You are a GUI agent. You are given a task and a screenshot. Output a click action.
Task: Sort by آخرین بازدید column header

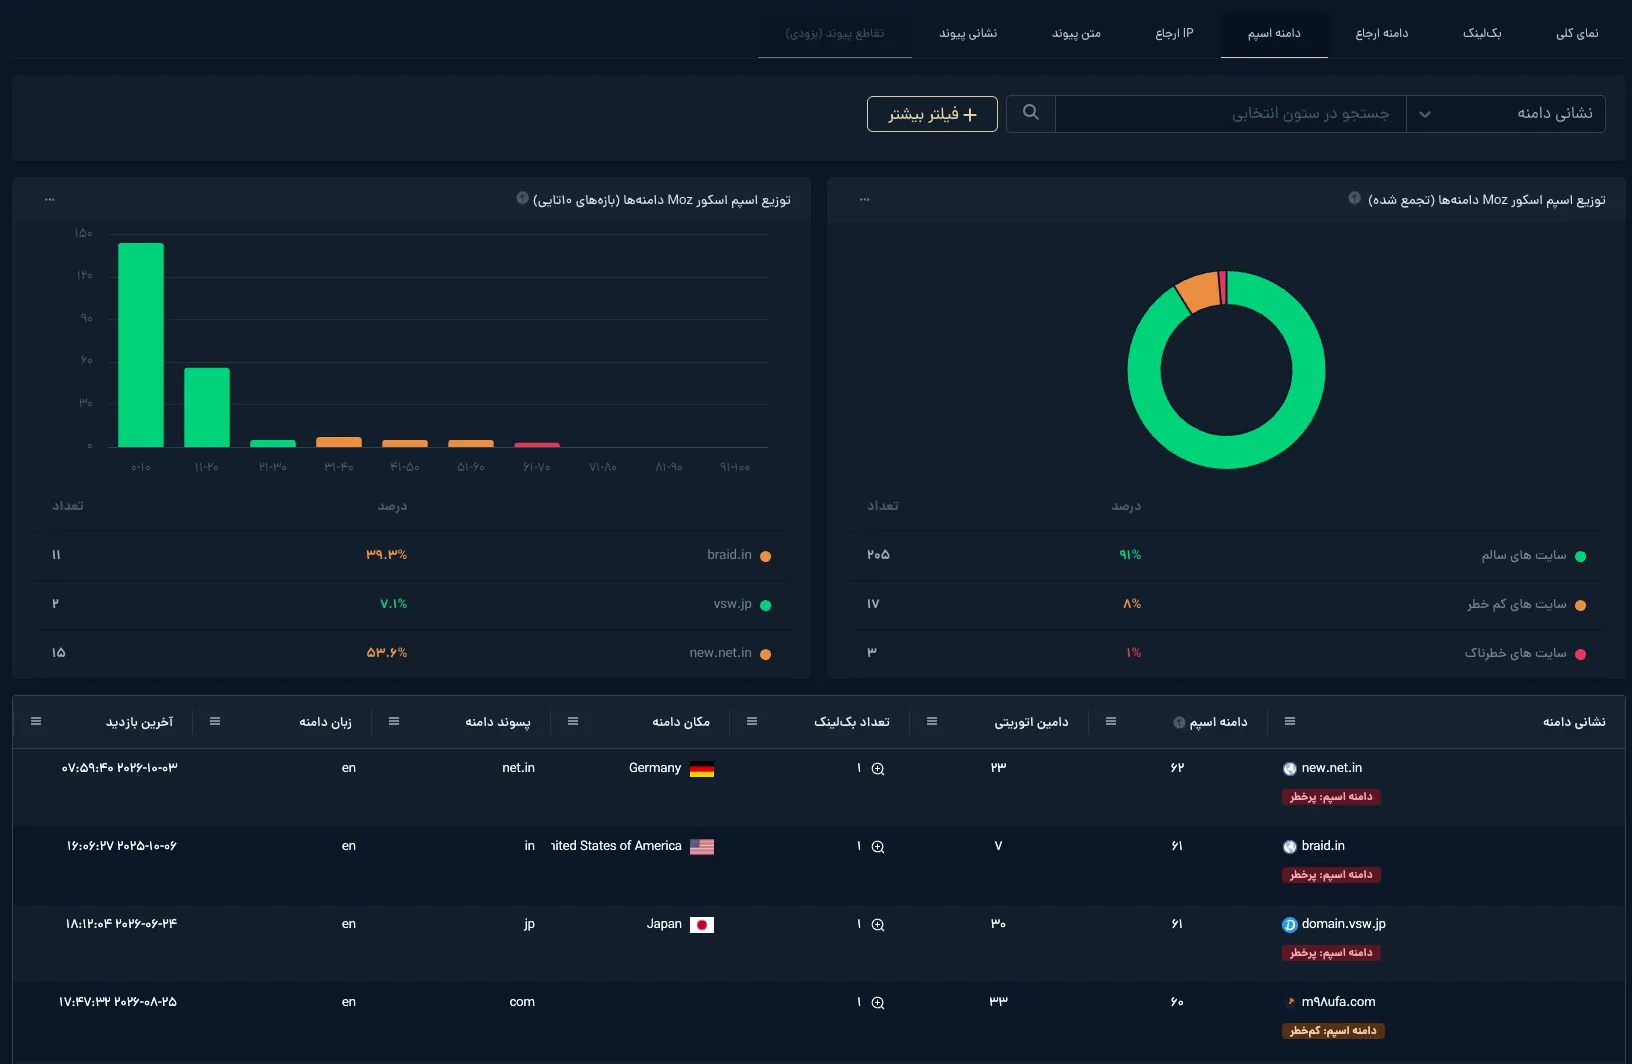[x=139, y=722]
